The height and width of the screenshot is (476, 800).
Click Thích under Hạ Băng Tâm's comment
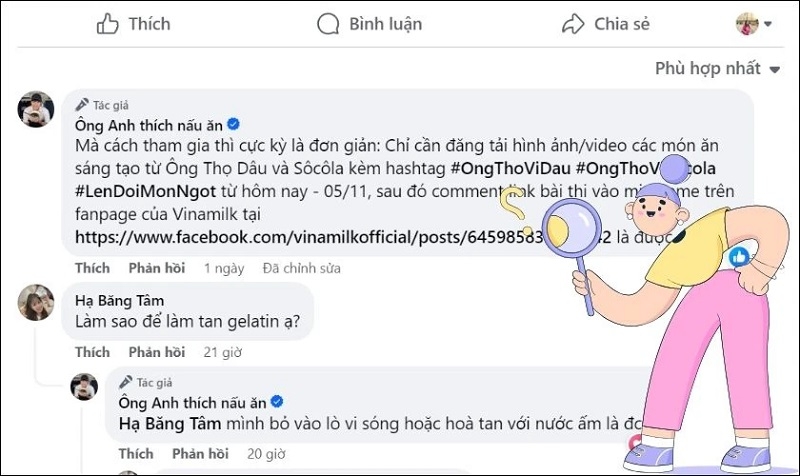pos(92,352)
